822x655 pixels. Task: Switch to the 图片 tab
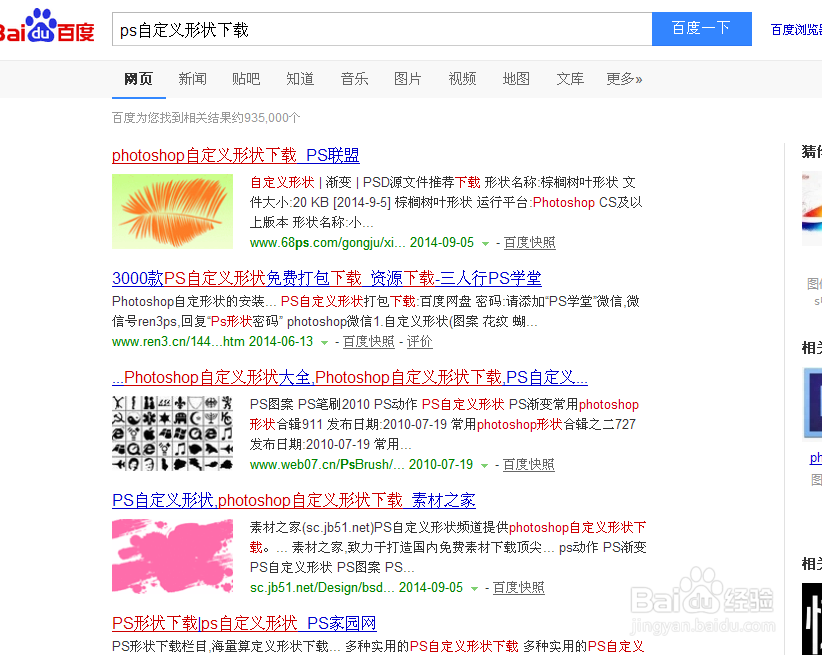pos(408,78)
